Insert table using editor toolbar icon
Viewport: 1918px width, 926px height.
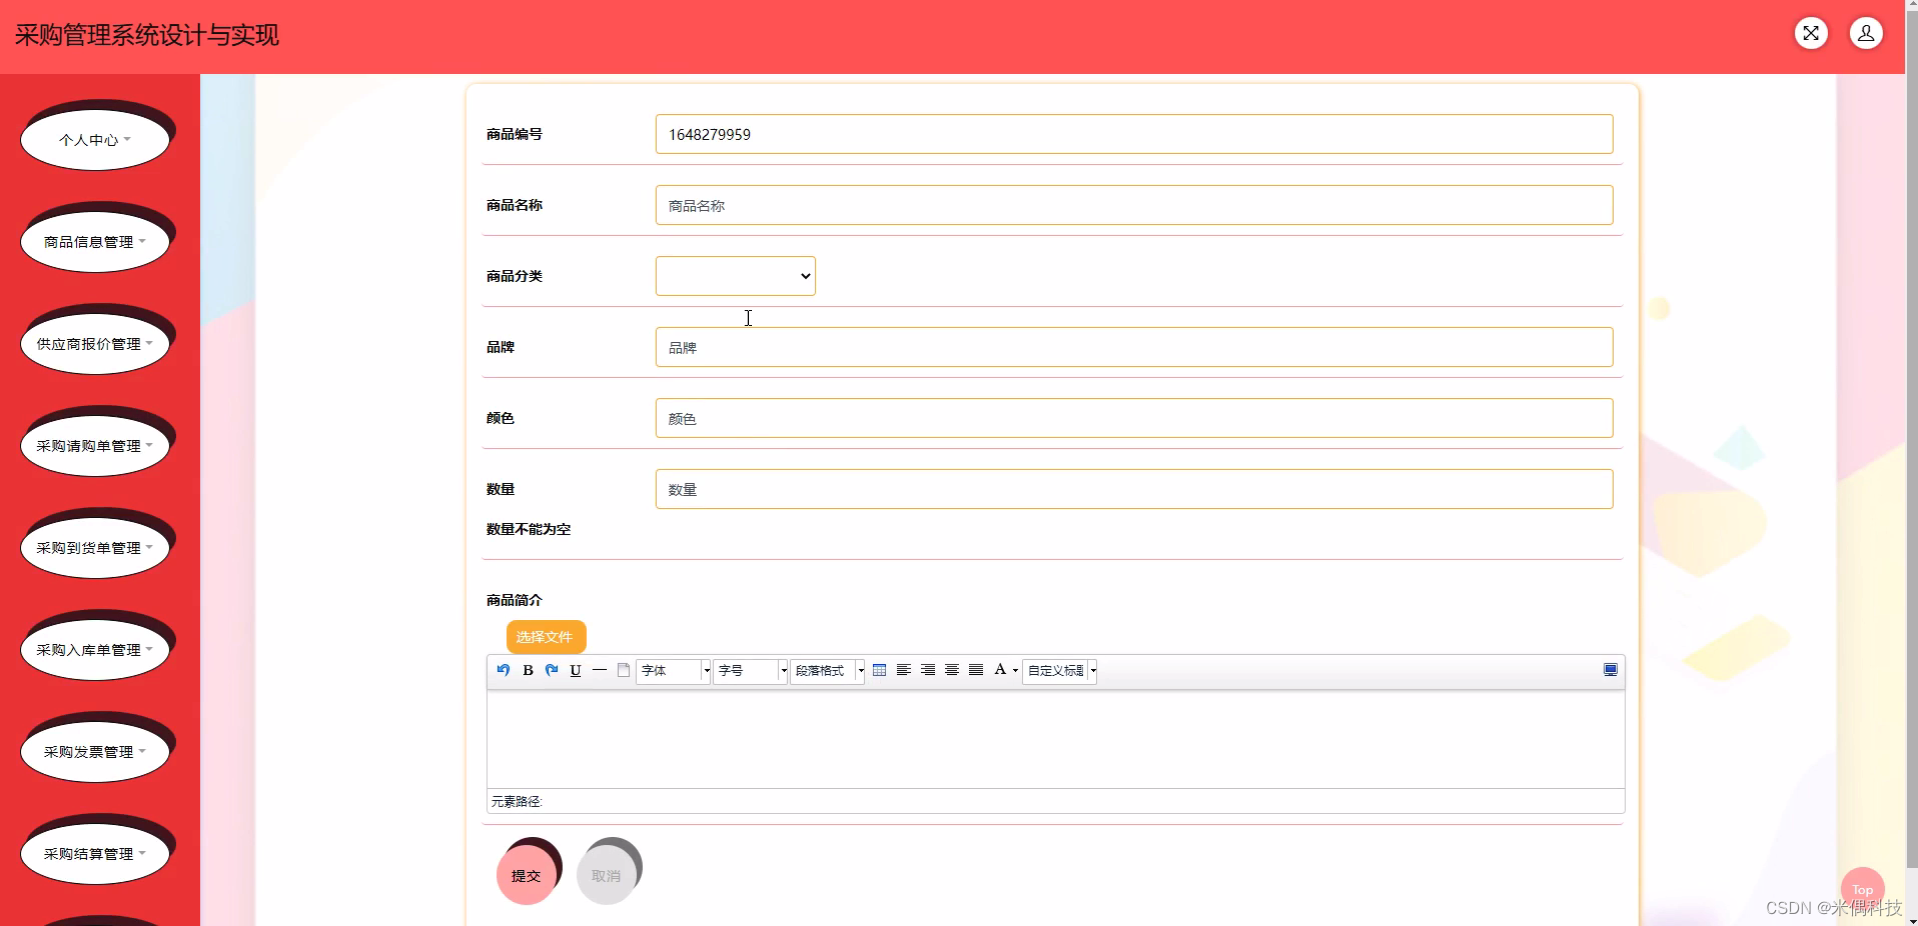tap(879, 670)
